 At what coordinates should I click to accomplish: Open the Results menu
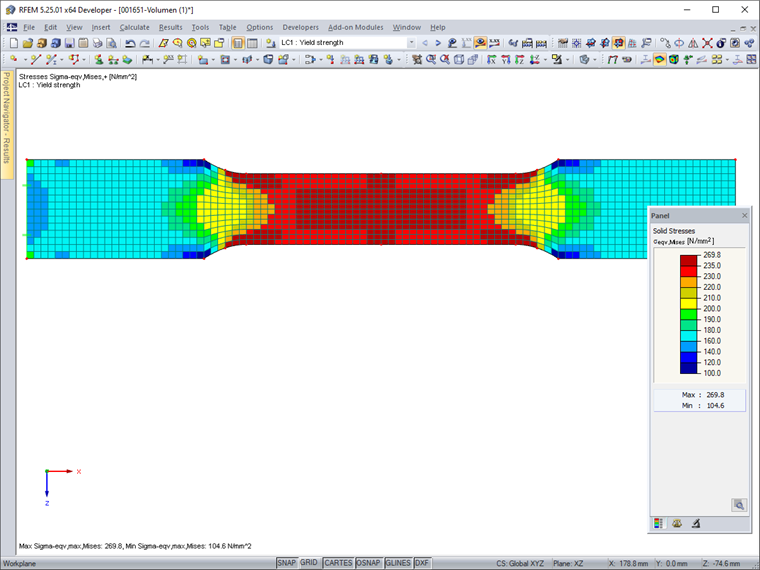click(171, 28)
